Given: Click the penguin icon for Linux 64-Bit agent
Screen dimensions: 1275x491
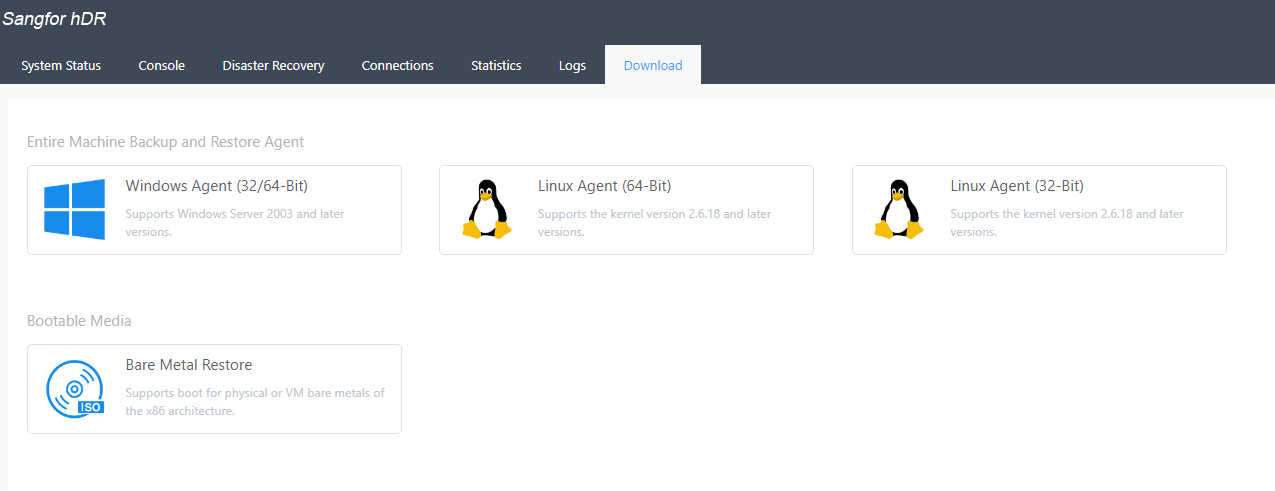Looking at the screenshot, I should tap(487, 209).
